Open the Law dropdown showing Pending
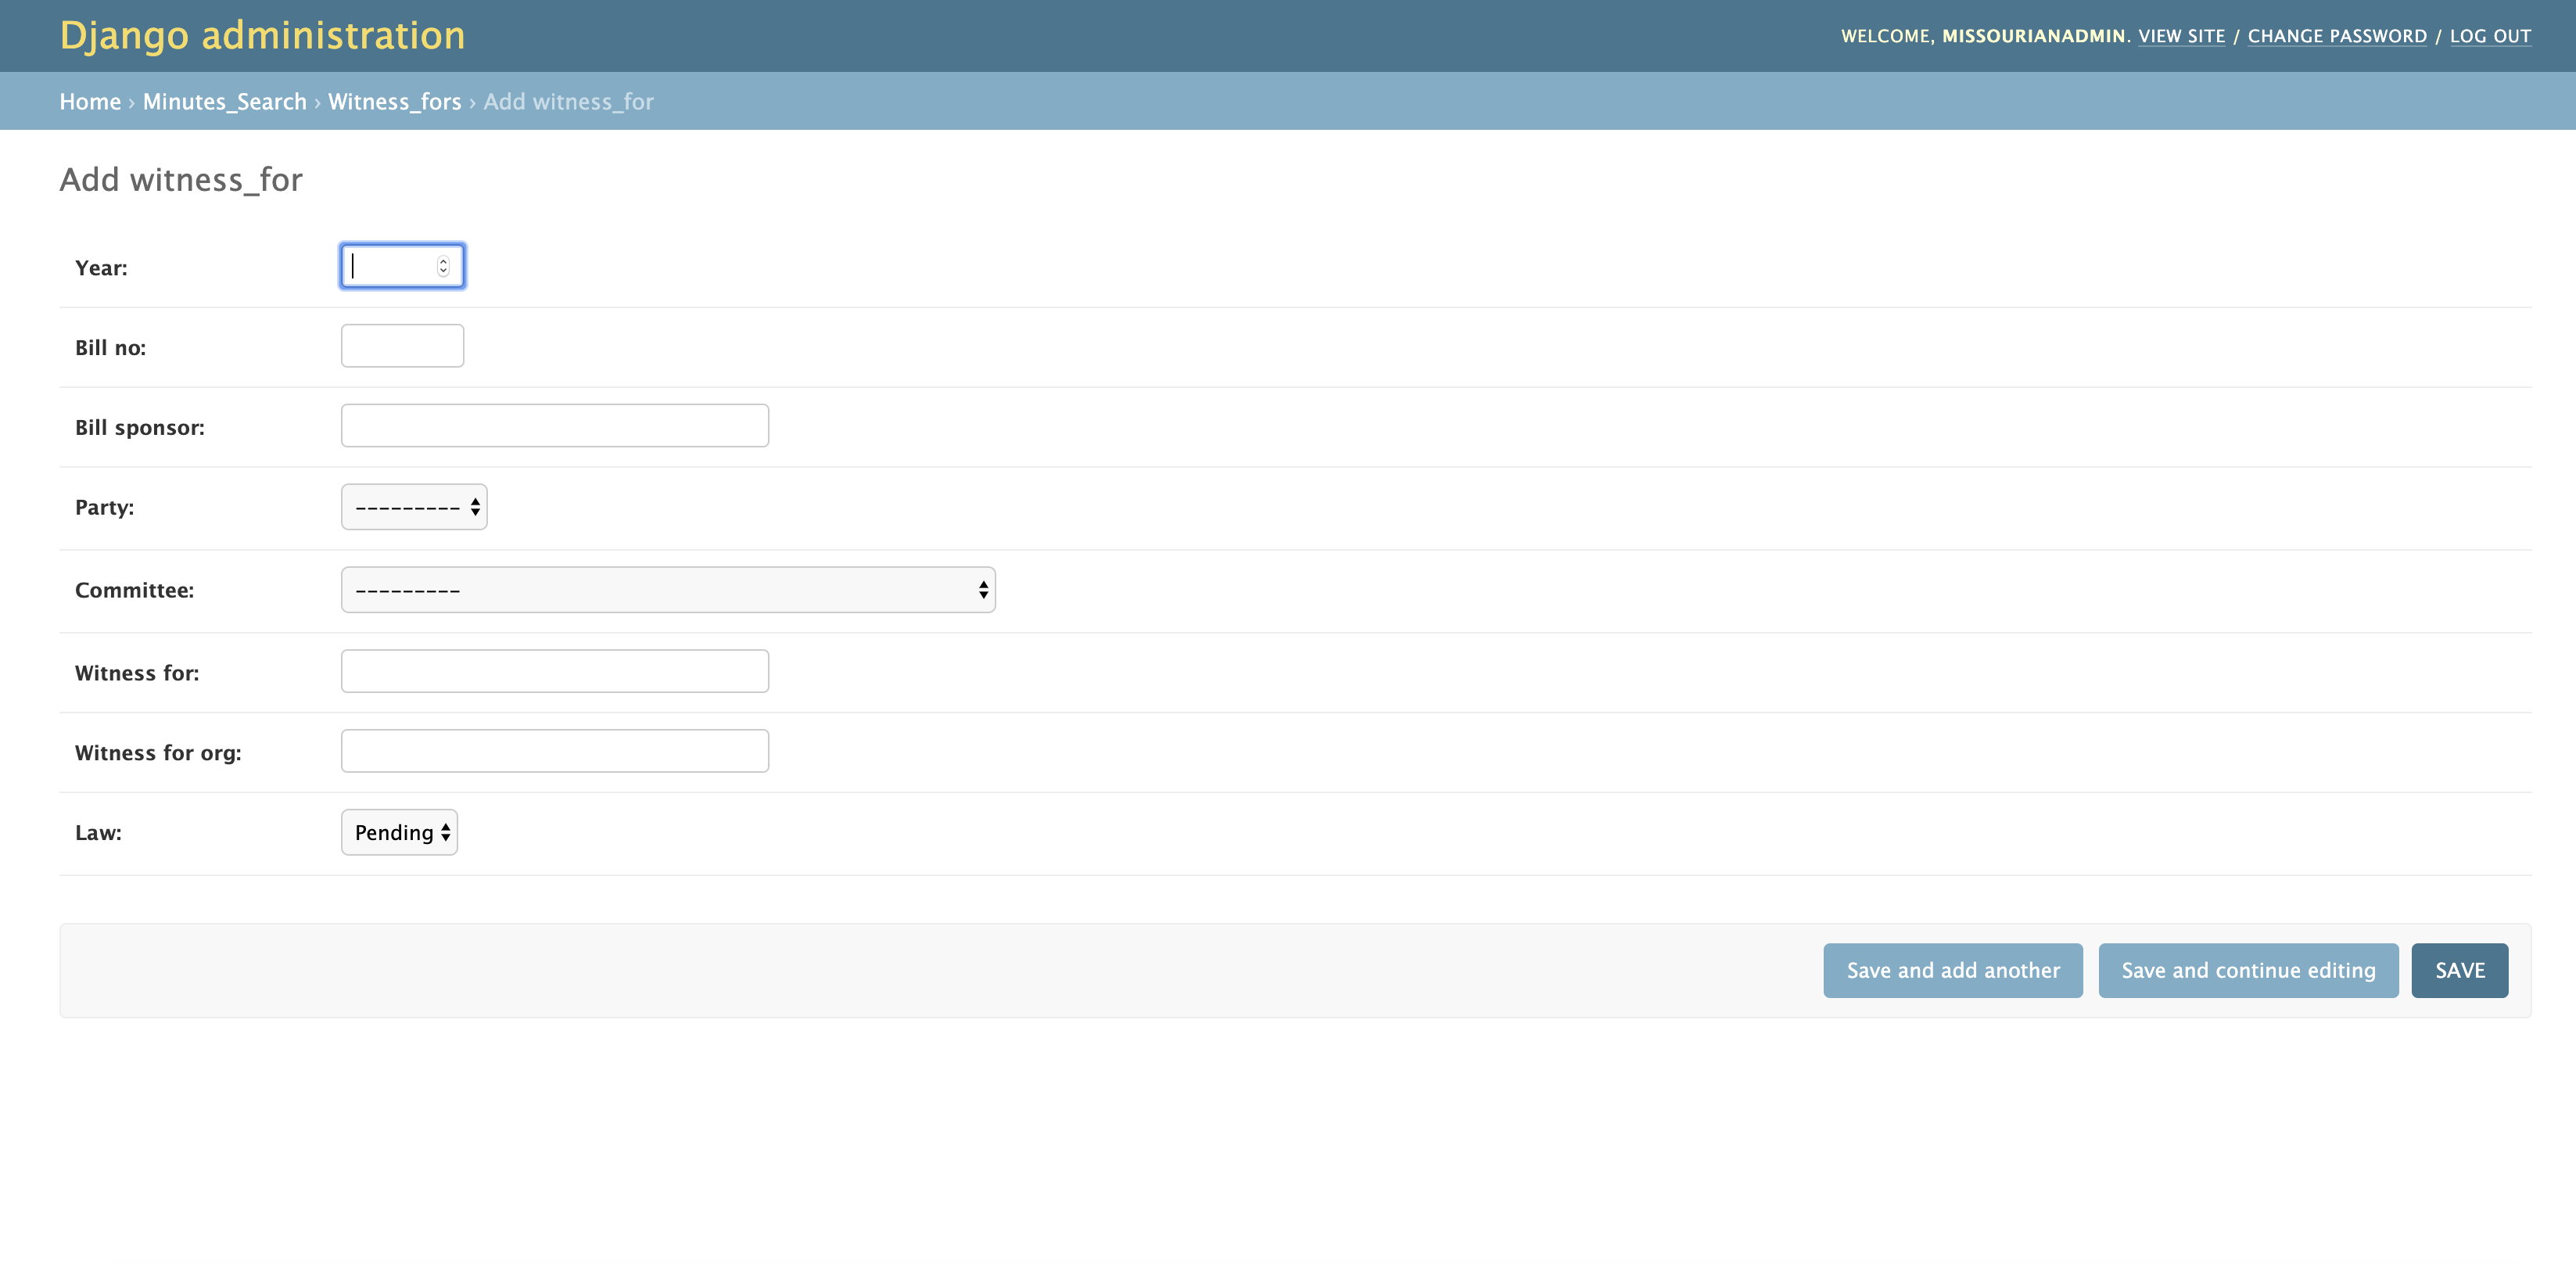The image size is (2576, 1264). coord(399,832)
